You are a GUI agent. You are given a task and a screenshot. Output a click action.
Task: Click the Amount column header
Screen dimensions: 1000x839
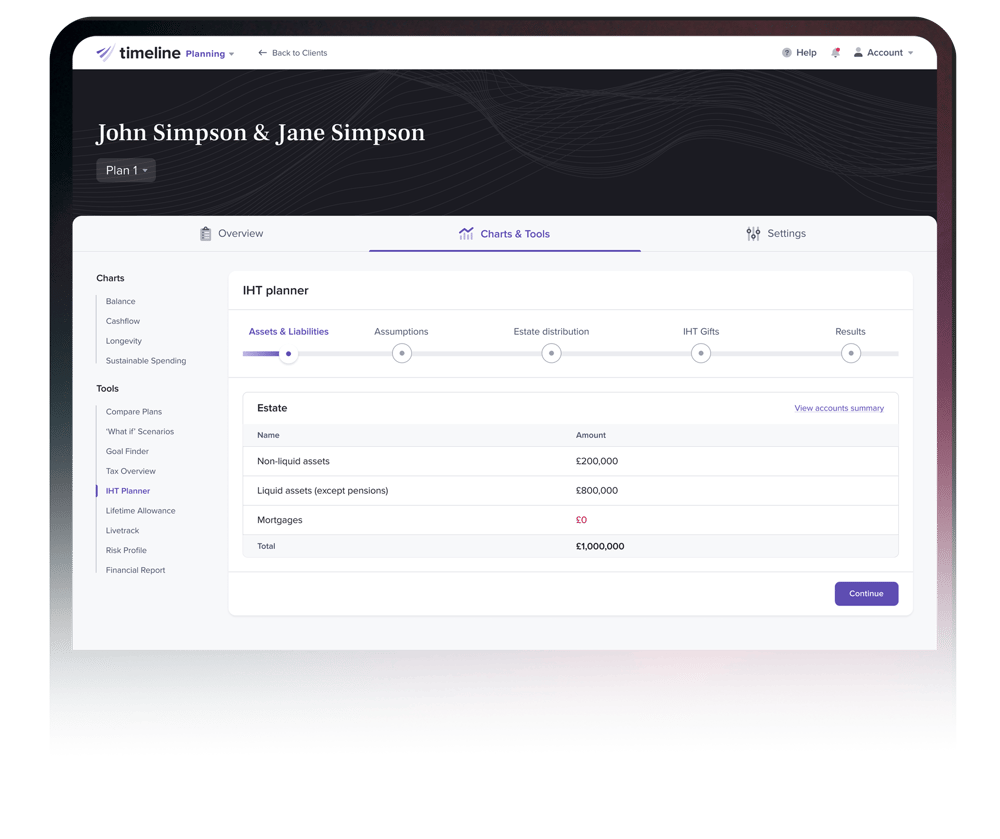591,435
